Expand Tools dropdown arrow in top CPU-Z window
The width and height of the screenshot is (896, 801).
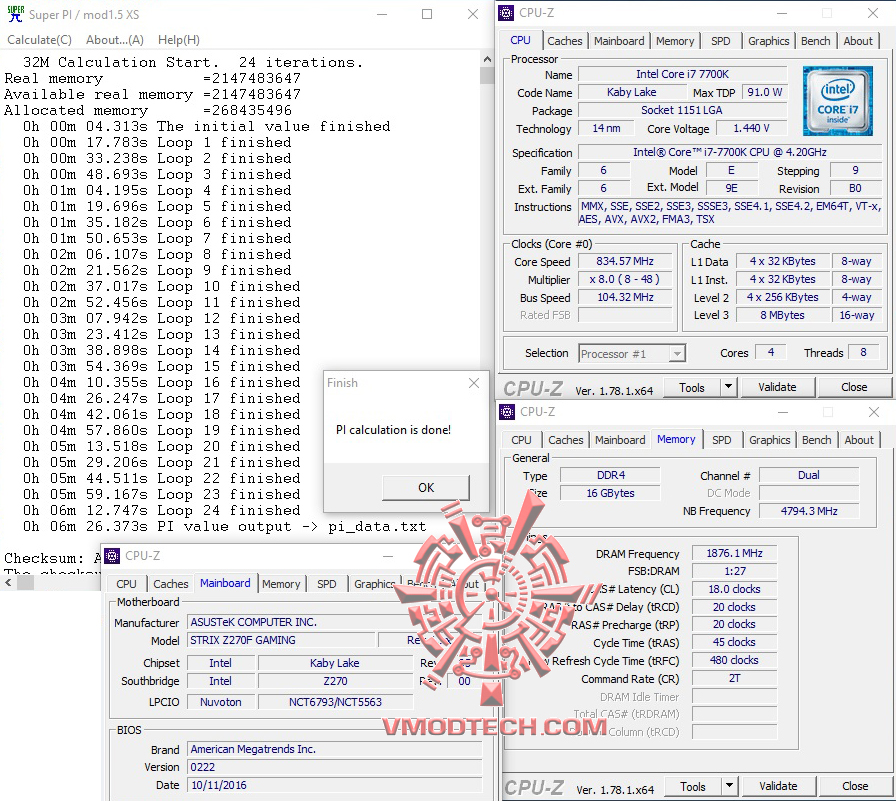728,387
